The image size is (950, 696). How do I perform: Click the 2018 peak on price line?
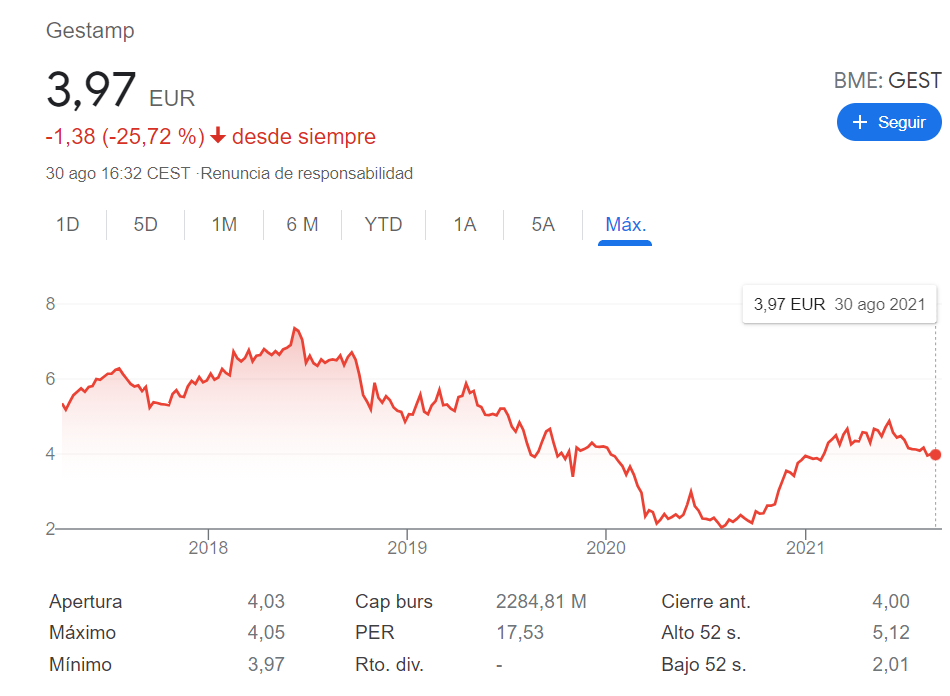coord(295,328)
